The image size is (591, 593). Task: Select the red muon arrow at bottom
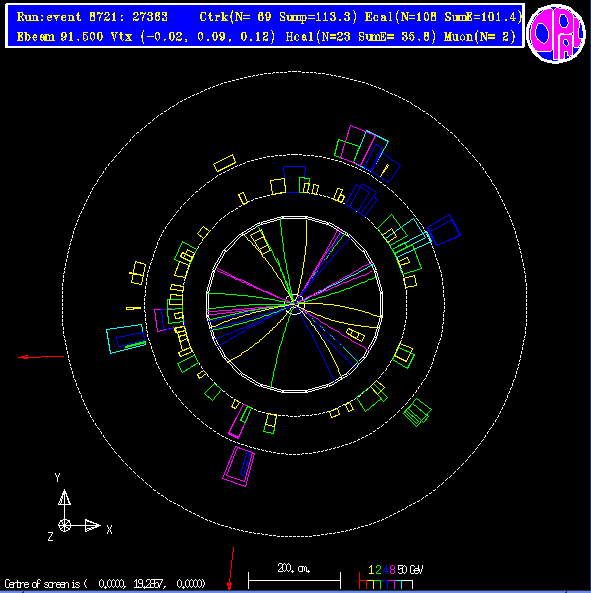pyautogui.click(x=231, y=568)
